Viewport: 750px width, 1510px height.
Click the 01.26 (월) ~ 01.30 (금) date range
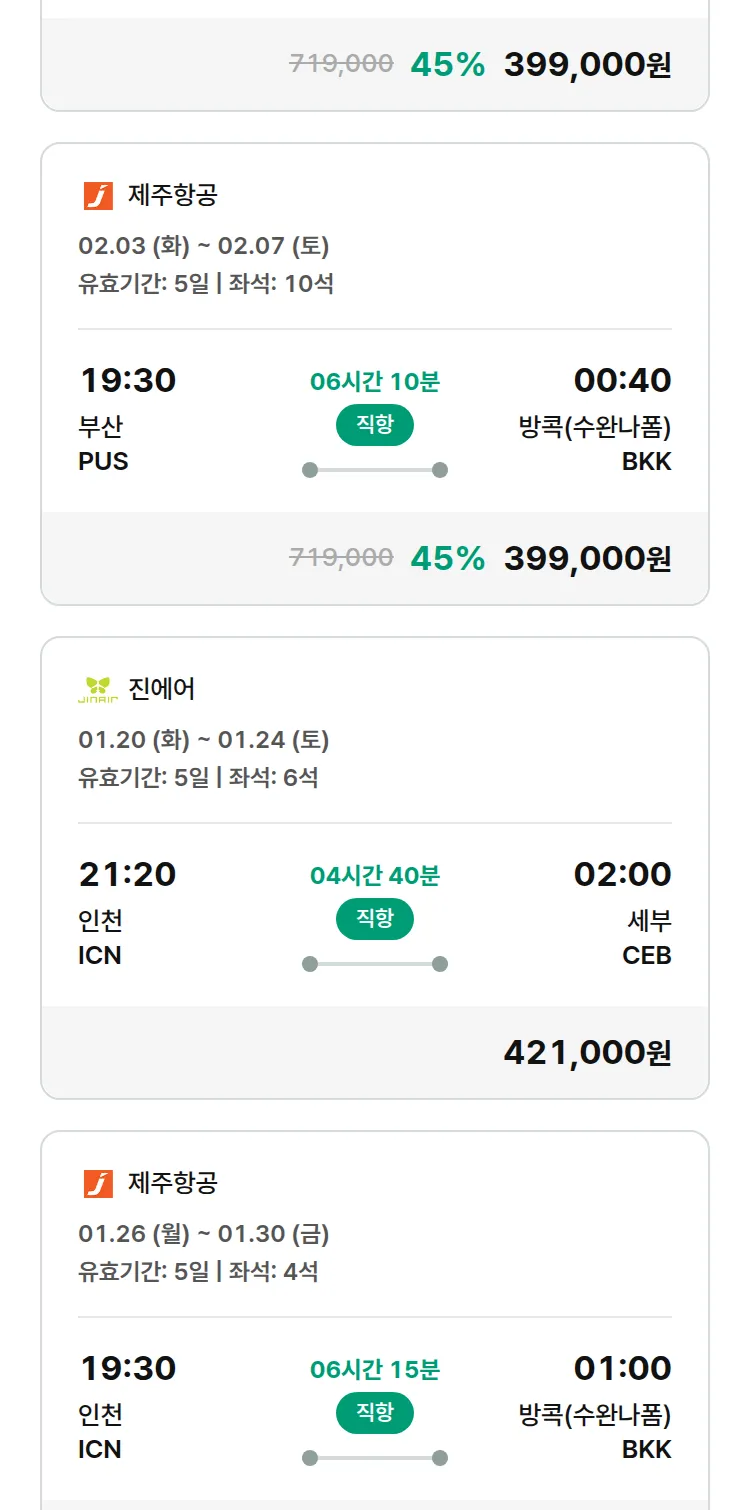click(x=204, y=1234)
